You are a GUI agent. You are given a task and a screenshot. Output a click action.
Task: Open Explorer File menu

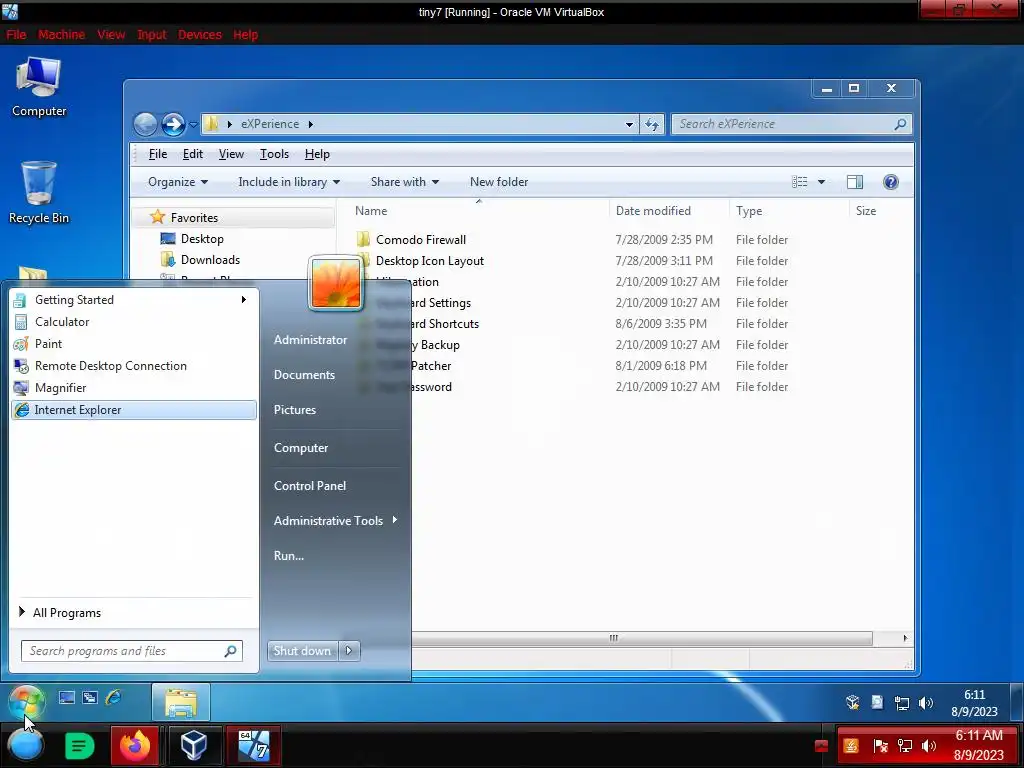coord(158,154)
